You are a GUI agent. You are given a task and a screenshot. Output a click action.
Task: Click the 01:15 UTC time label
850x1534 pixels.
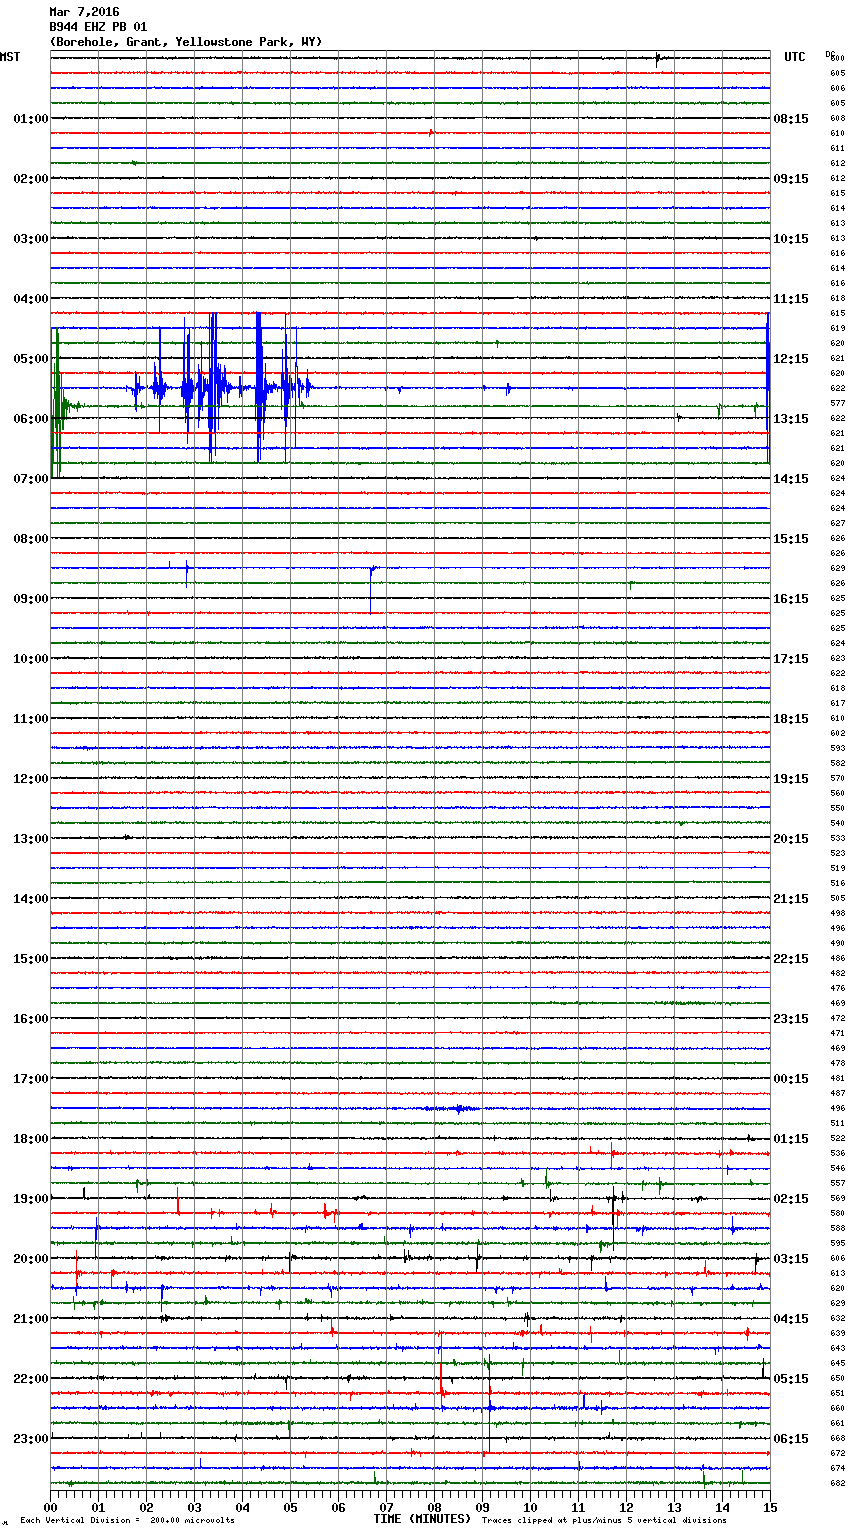[791, 1139]
